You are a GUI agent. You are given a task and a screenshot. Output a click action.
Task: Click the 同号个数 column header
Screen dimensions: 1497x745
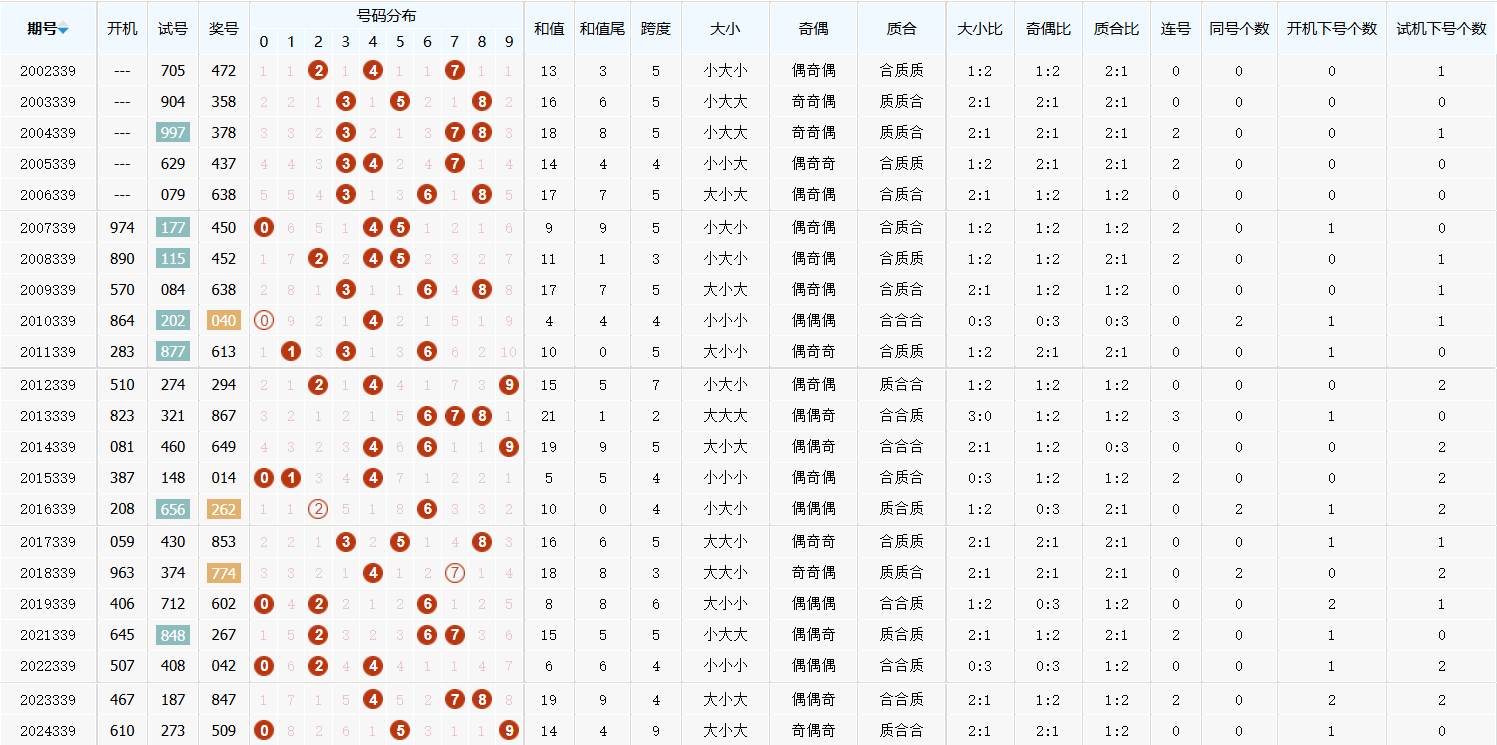pos(1239,28)
